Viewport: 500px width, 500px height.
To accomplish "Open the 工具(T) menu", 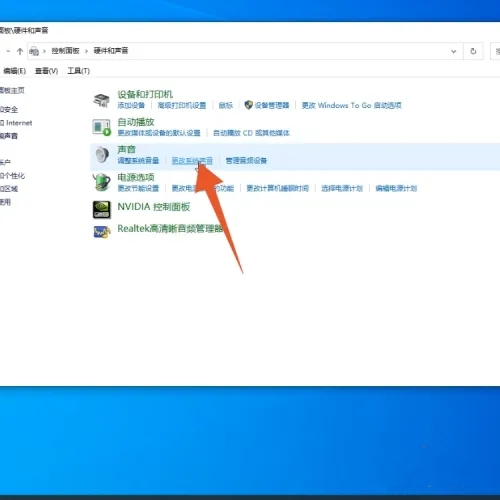I will (79, 71).
